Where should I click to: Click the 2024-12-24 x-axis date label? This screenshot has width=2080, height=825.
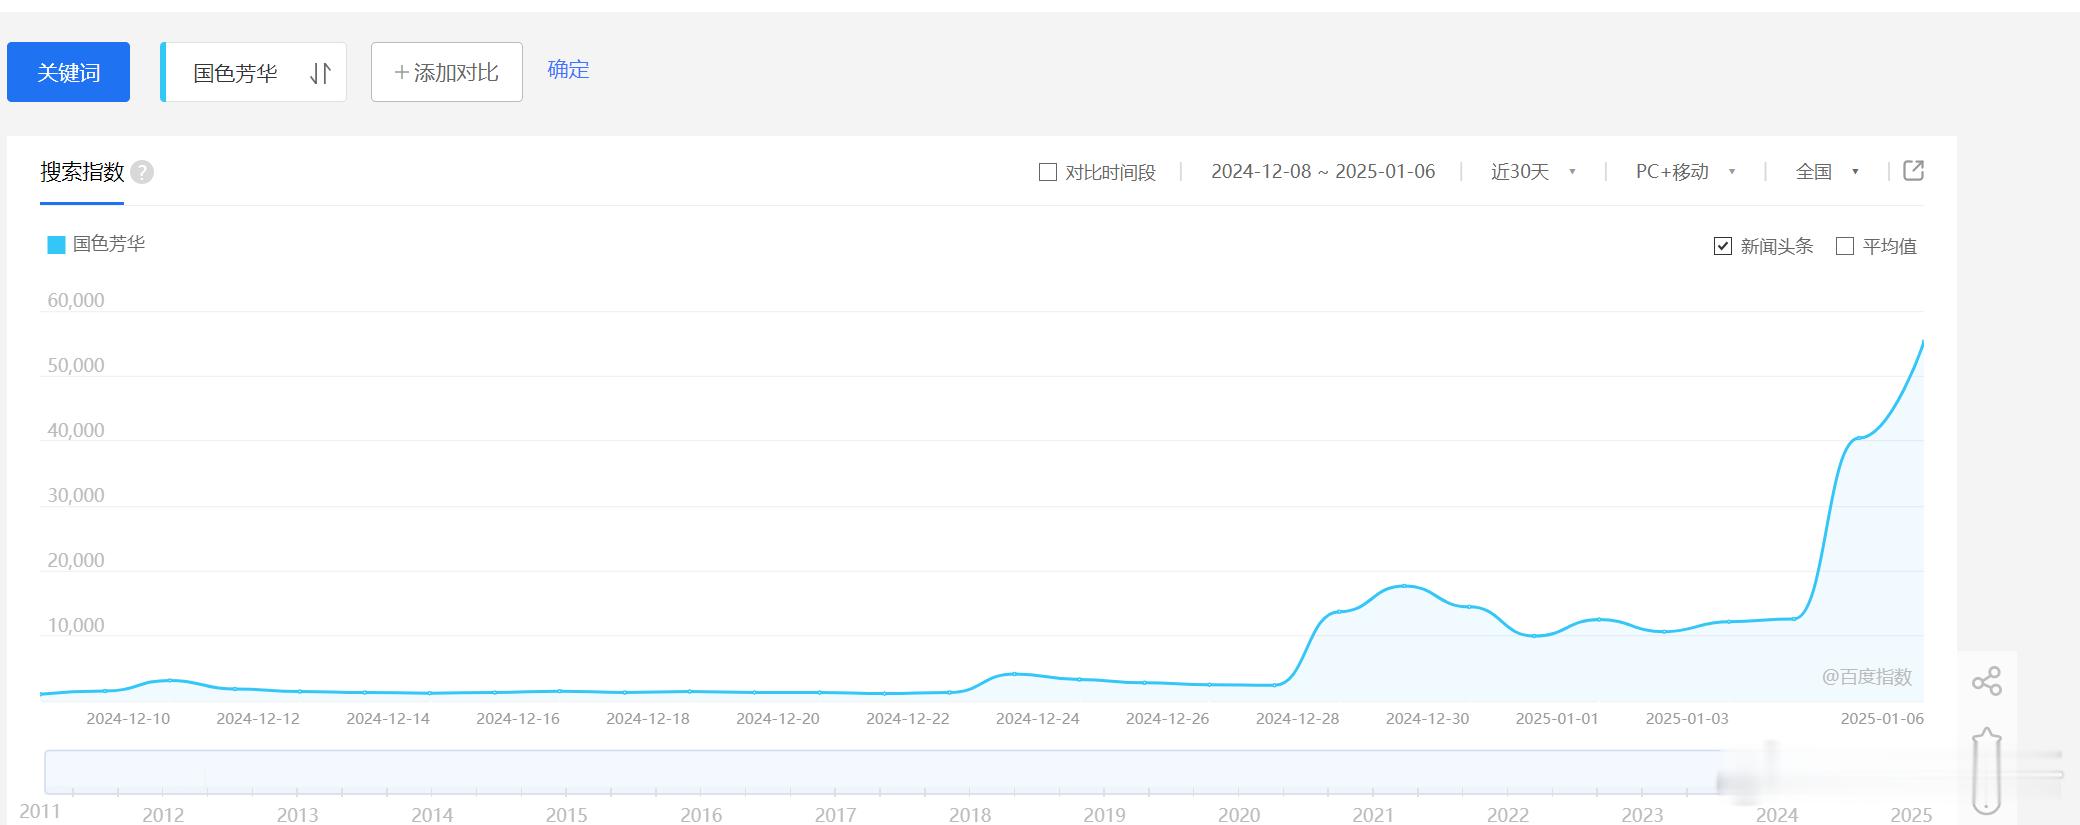click(x=1037, y=718)
